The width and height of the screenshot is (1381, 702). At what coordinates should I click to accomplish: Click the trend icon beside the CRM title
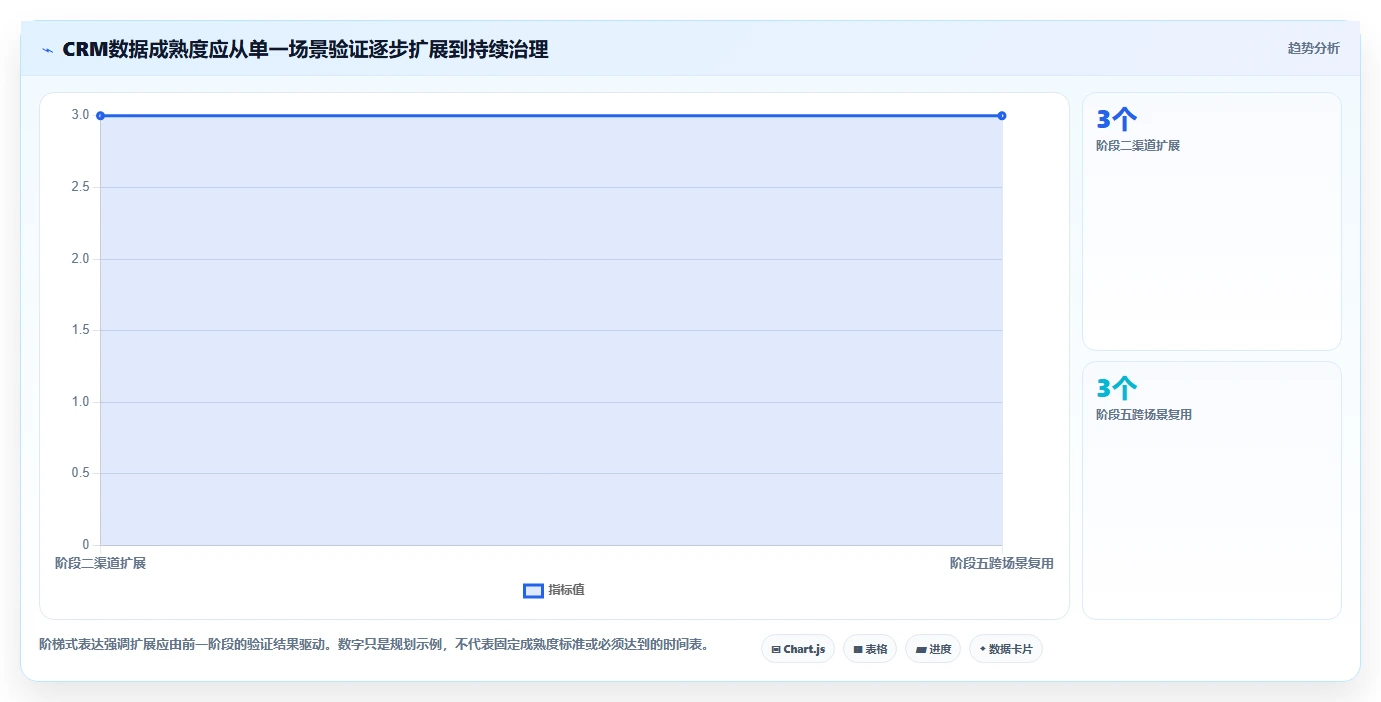47,50
